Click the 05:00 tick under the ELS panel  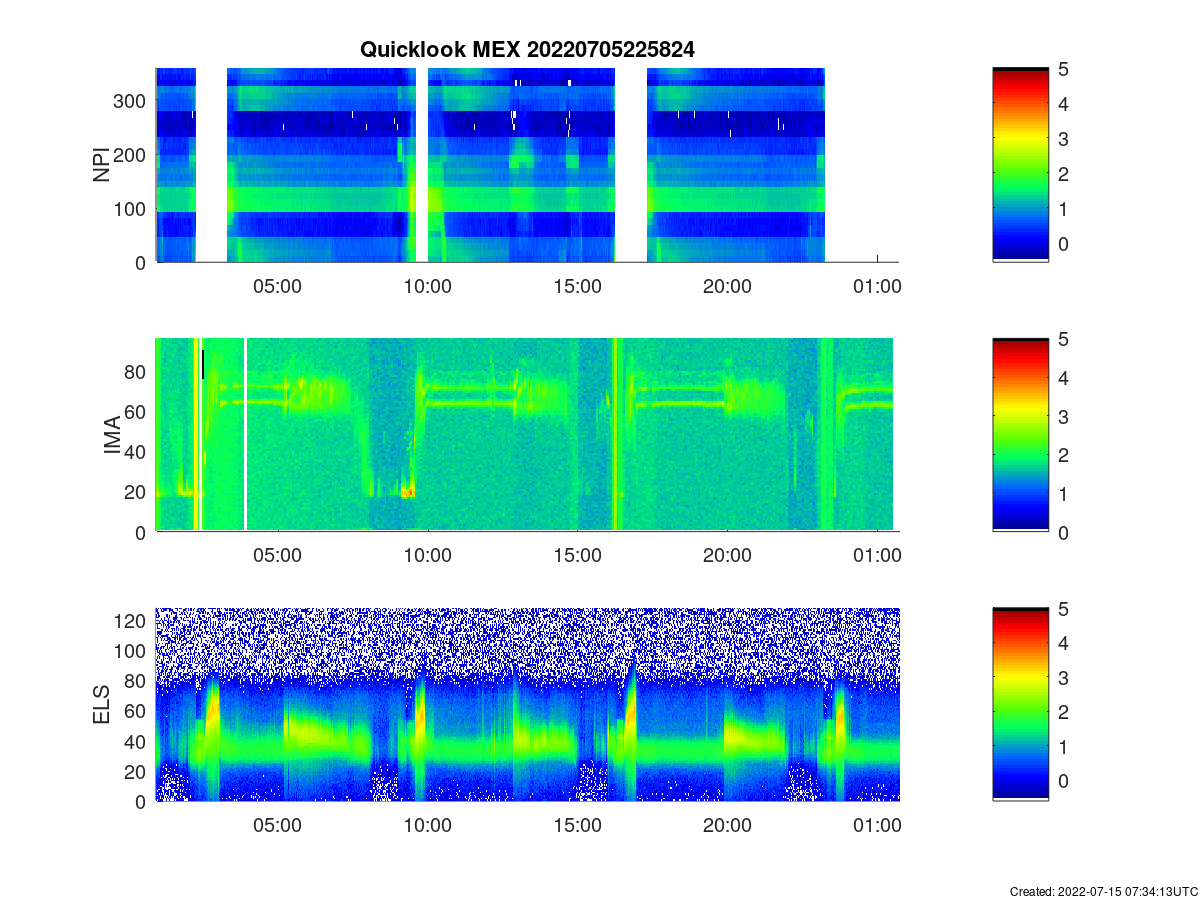277,826
